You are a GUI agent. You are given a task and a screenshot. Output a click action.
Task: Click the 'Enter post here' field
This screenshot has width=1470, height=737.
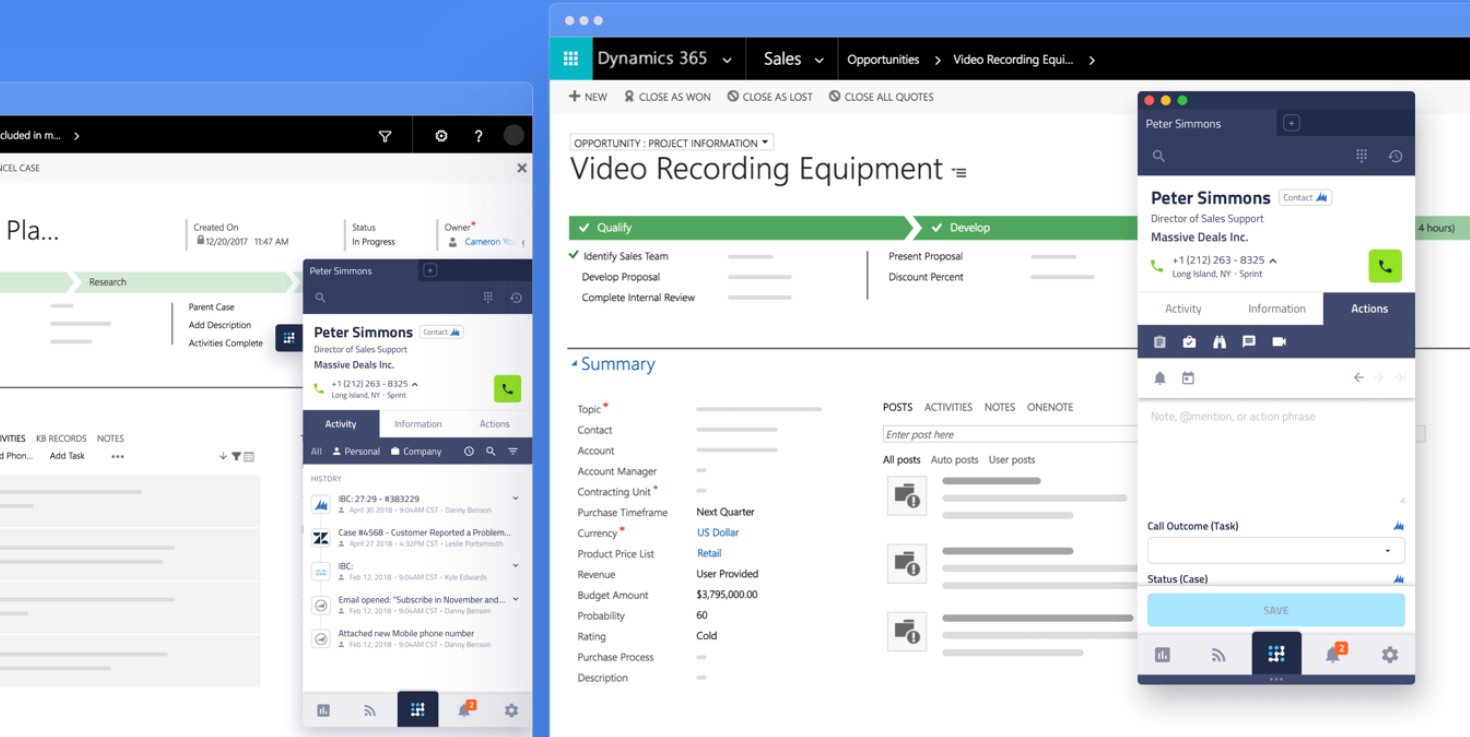[x=1010, y=435]
